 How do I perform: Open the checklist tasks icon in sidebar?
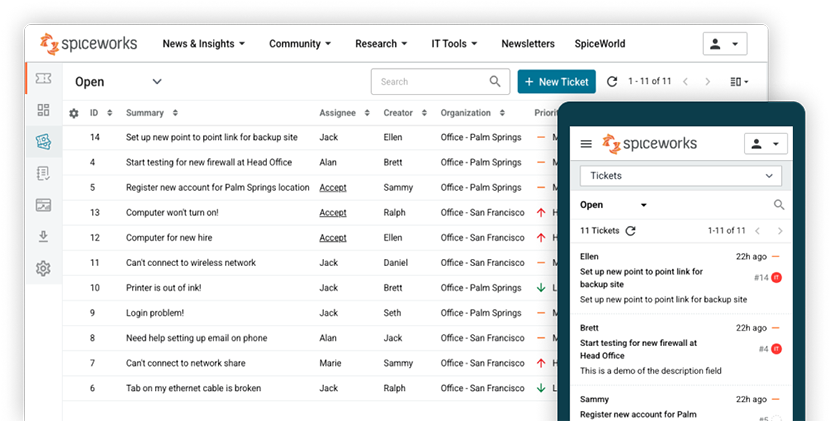point(43,173)
